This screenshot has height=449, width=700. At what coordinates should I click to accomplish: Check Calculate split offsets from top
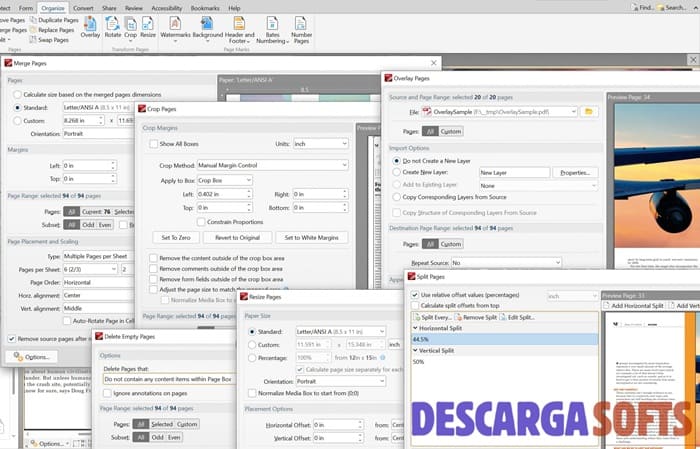[x=415, y=306]
